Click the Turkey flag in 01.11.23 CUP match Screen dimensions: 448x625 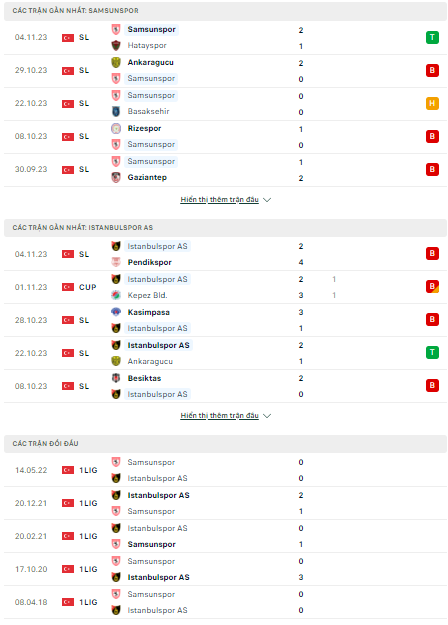point(68,287)
